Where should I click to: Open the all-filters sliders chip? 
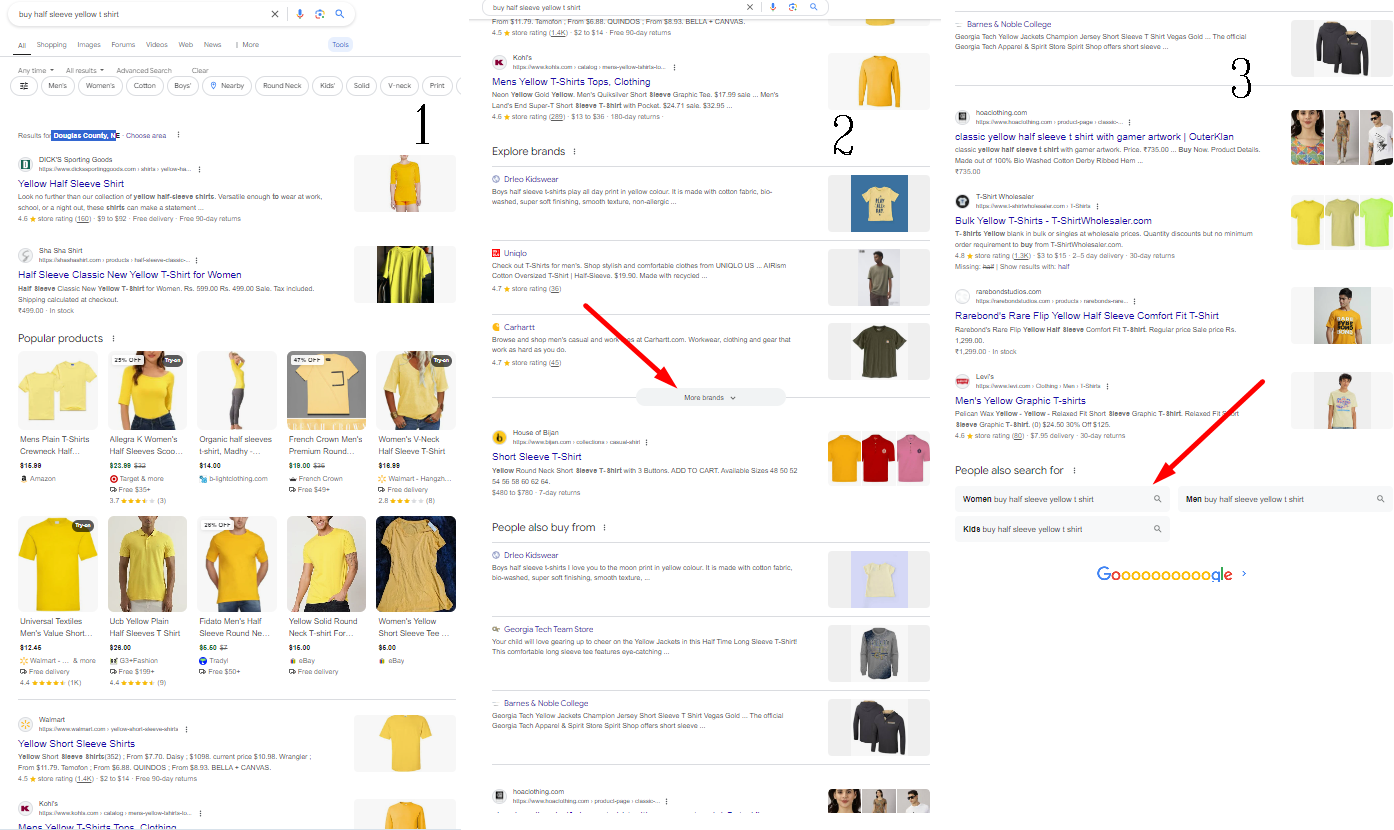tap(24, 86)
